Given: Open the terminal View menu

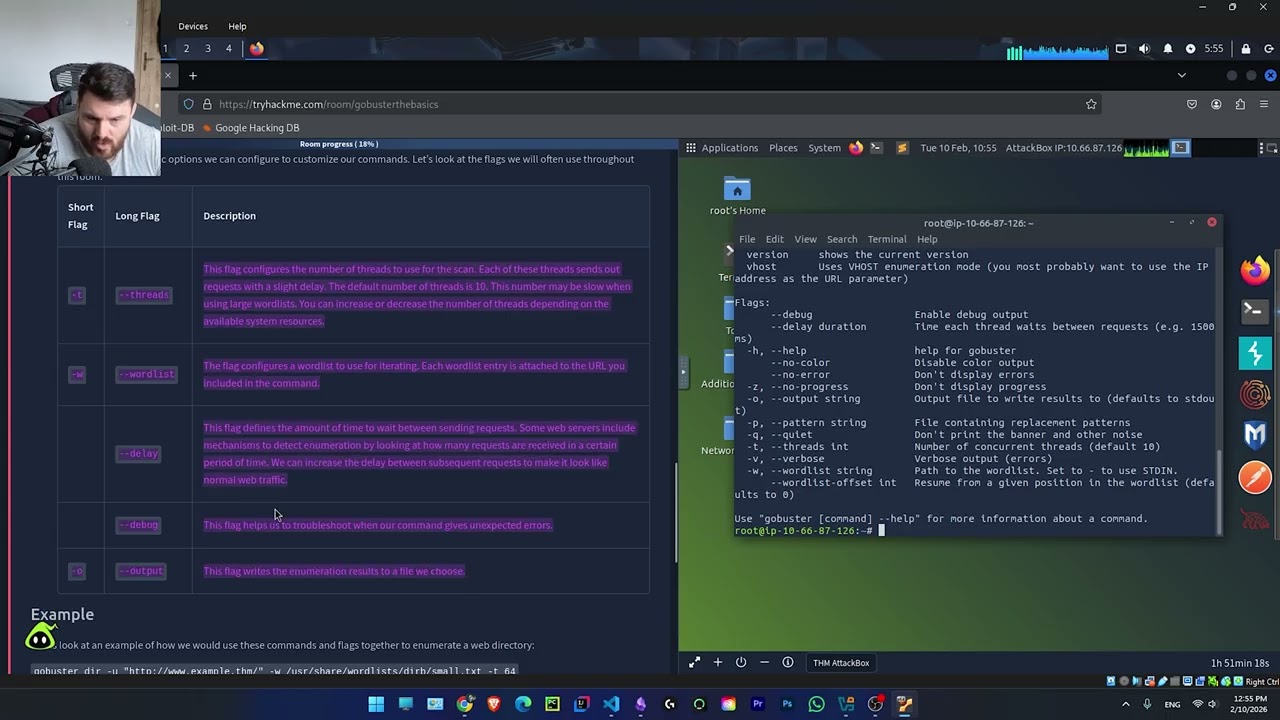Looking at the screenshot, I should point(805,239).
